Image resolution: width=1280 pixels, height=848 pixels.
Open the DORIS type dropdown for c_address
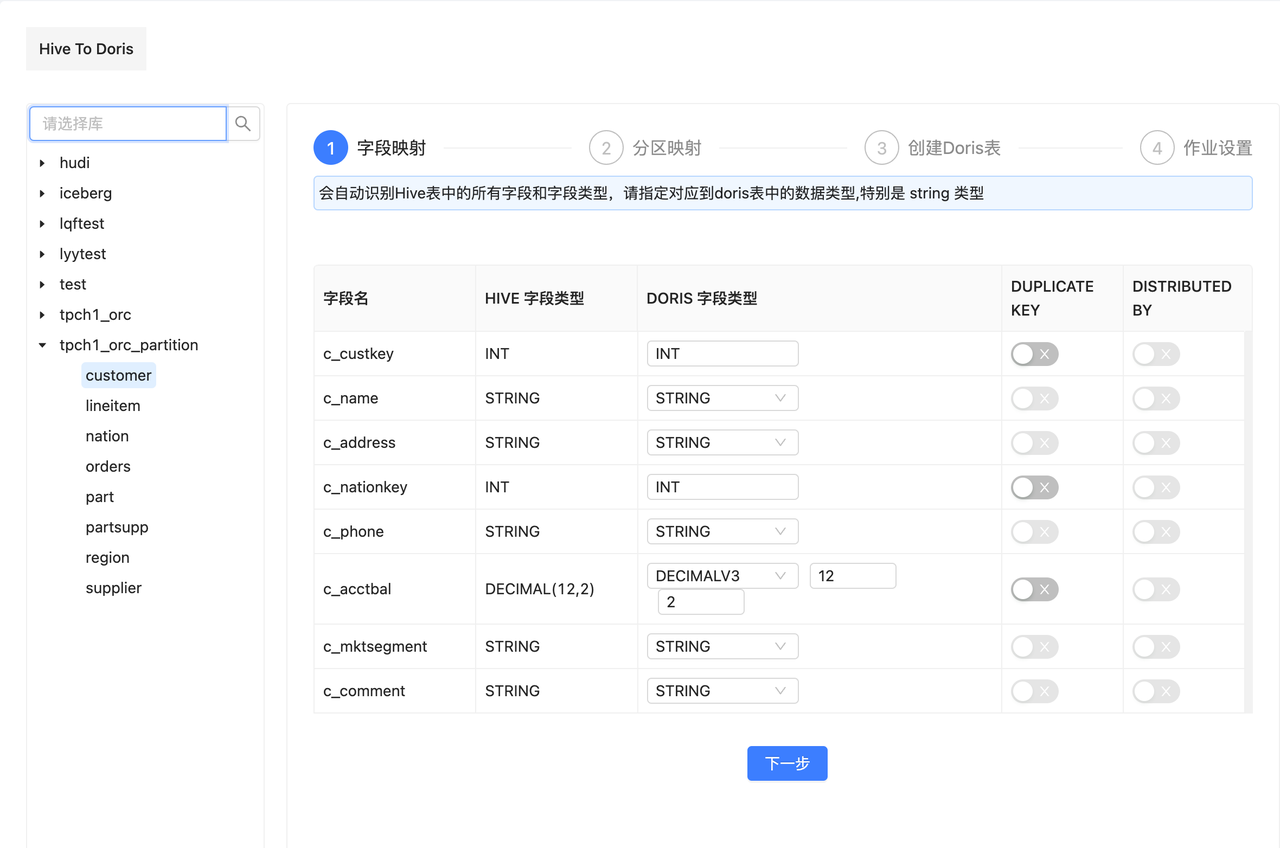point(722,442)
